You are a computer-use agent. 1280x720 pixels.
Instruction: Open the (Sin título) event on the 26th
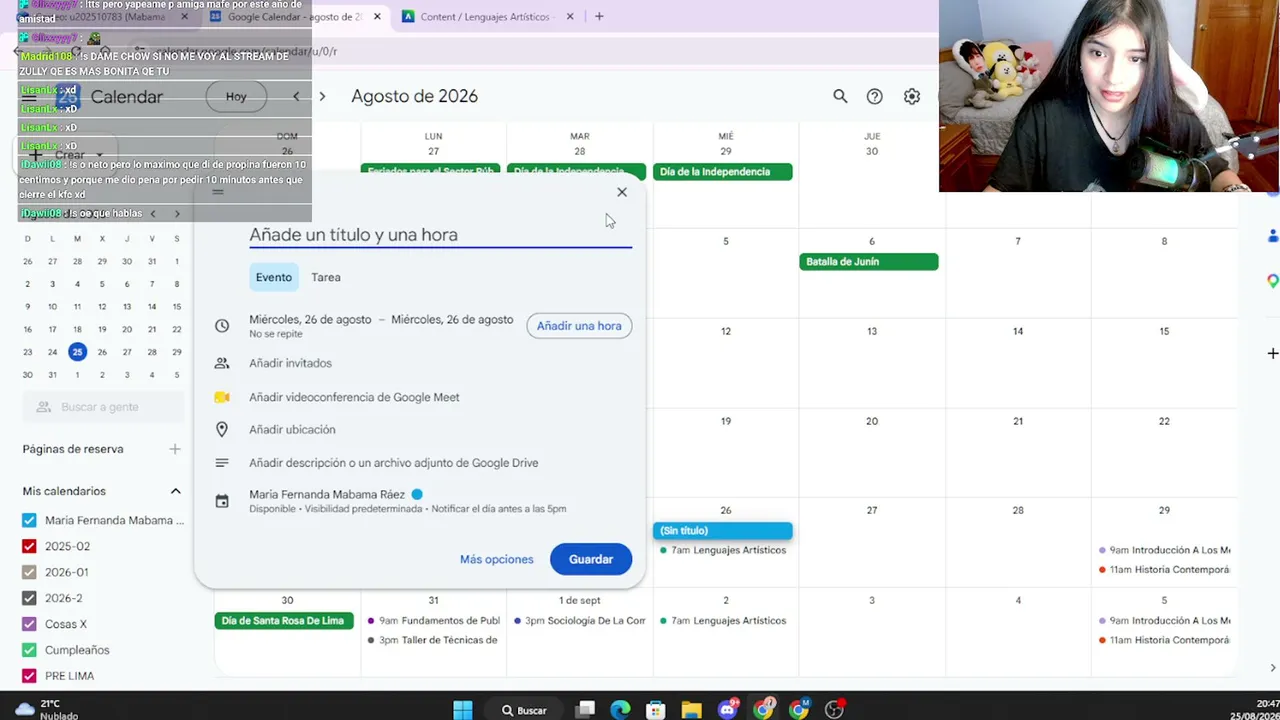723,531
